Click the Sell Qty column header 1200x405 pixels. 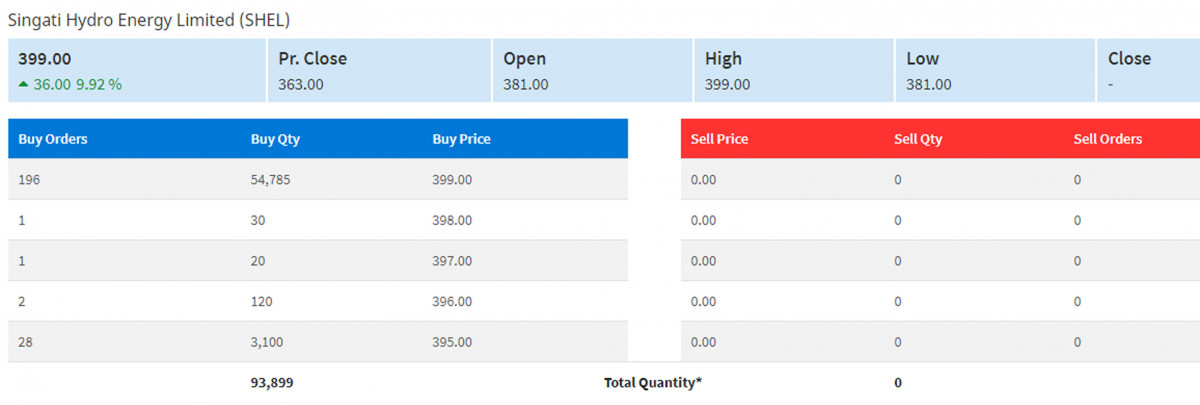[x=918, y=139]
